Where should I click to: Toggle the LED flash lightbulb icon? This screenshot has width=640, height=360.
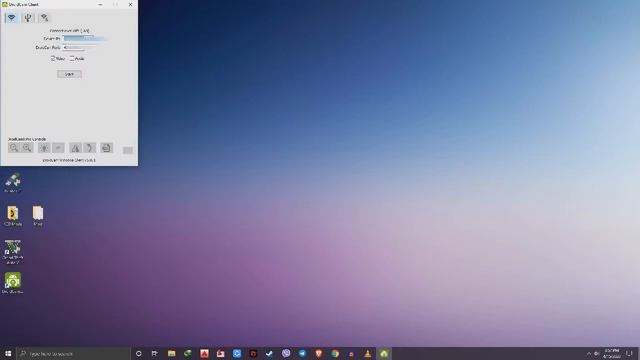click(44, 148)
